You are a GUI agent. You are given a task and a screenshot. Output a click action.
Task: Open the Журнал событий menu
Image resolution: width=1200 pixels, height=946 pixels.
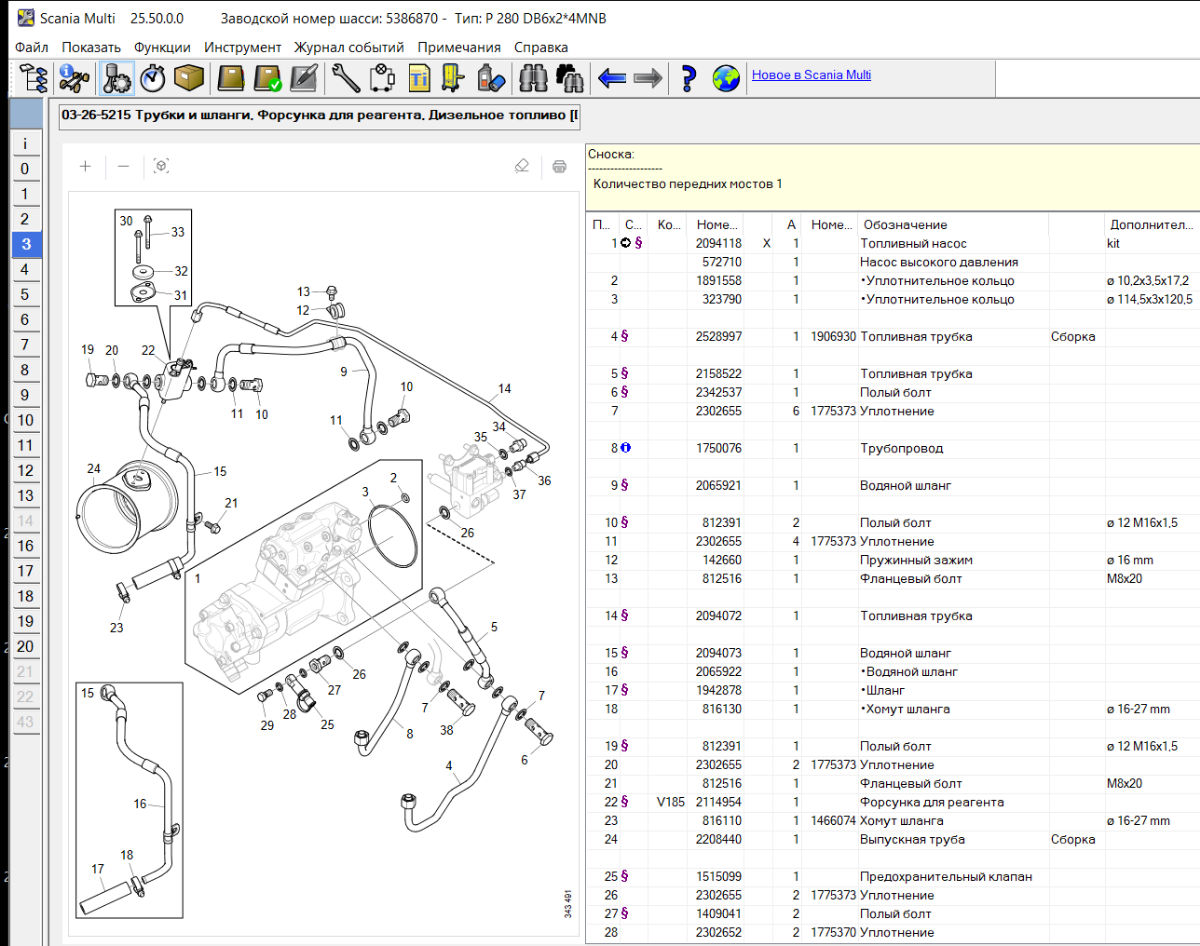349,47
